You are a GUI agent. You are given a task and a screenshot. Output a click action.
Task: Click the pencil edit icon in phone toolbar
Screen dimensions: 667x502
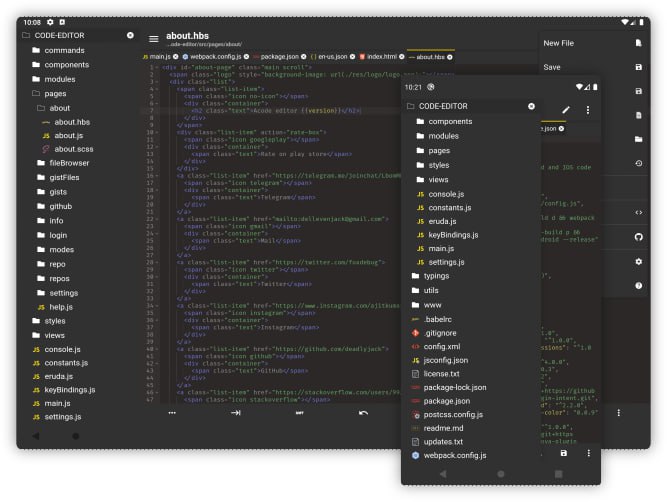click(x=566, y=109)
